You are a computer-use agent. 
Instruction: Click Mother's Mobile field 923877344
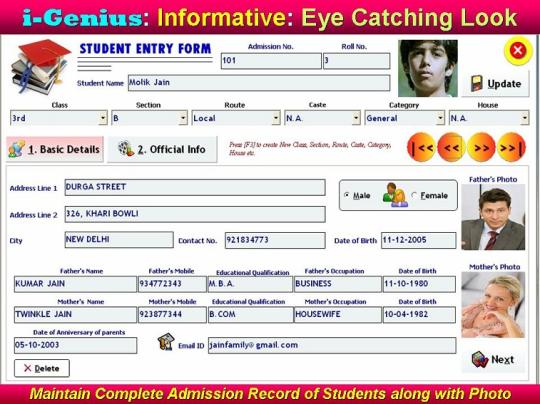coord(172,314)
